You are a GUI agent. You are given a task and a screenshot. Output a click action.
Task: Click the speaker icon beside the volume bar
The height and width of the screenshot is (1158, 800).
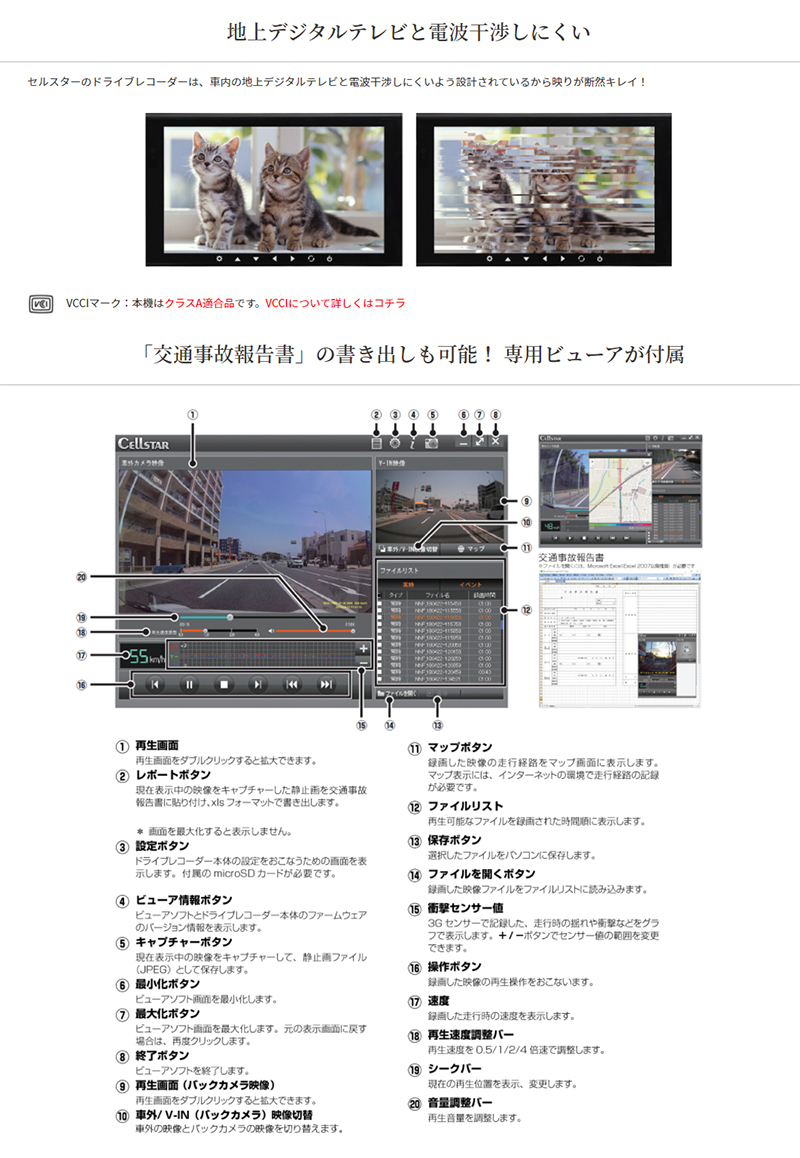click(272, 631)
